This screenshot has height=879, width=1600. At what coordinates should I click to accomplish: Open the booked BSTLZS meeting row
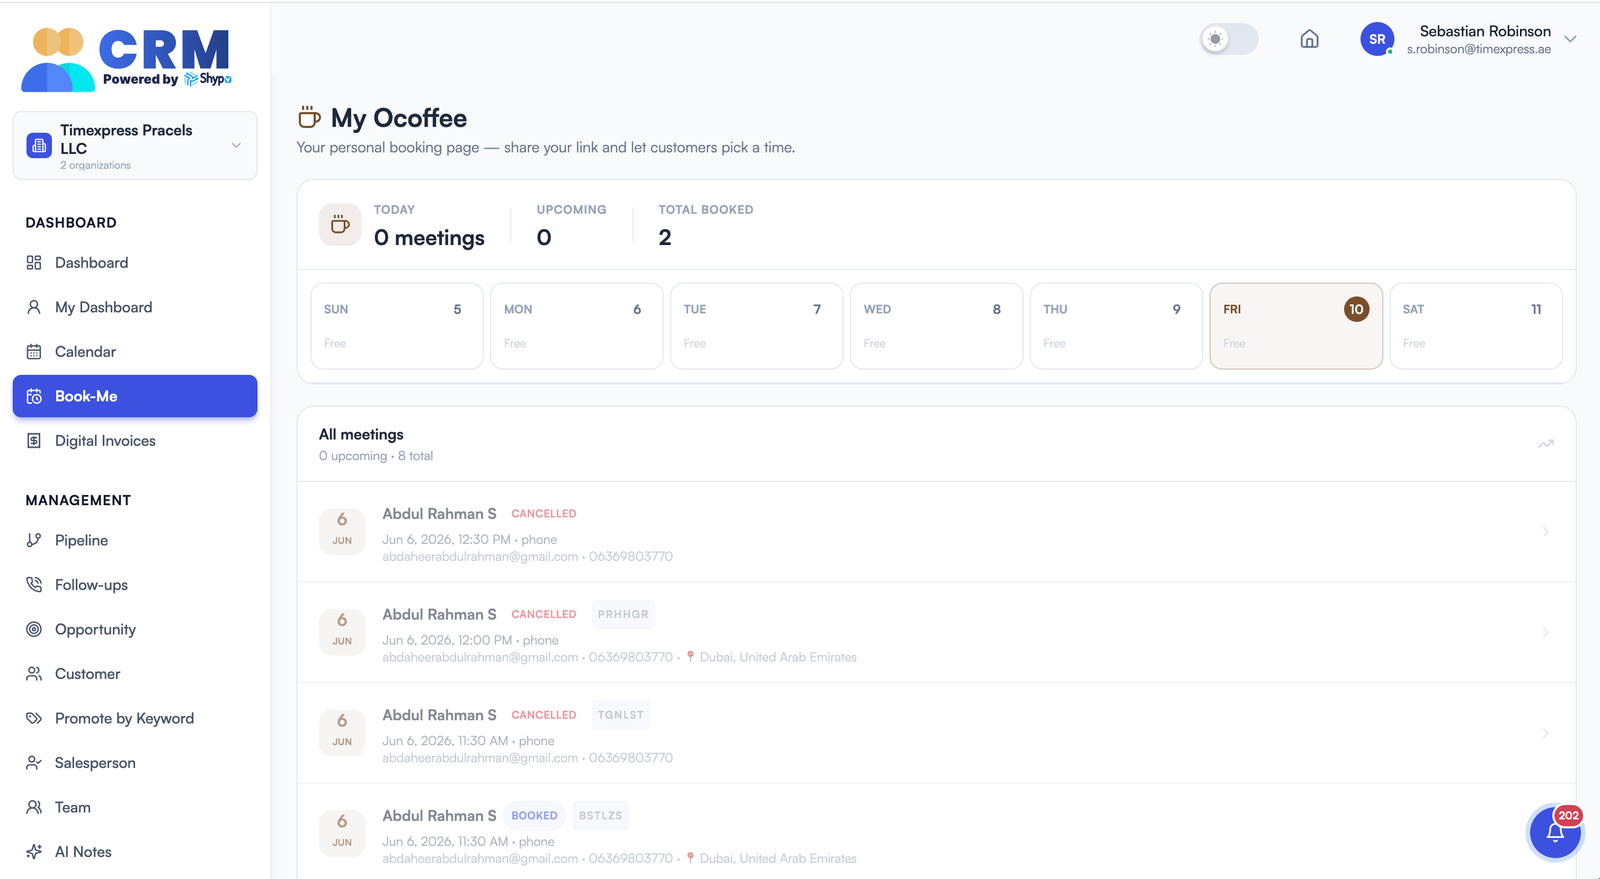tap(936, 832)
